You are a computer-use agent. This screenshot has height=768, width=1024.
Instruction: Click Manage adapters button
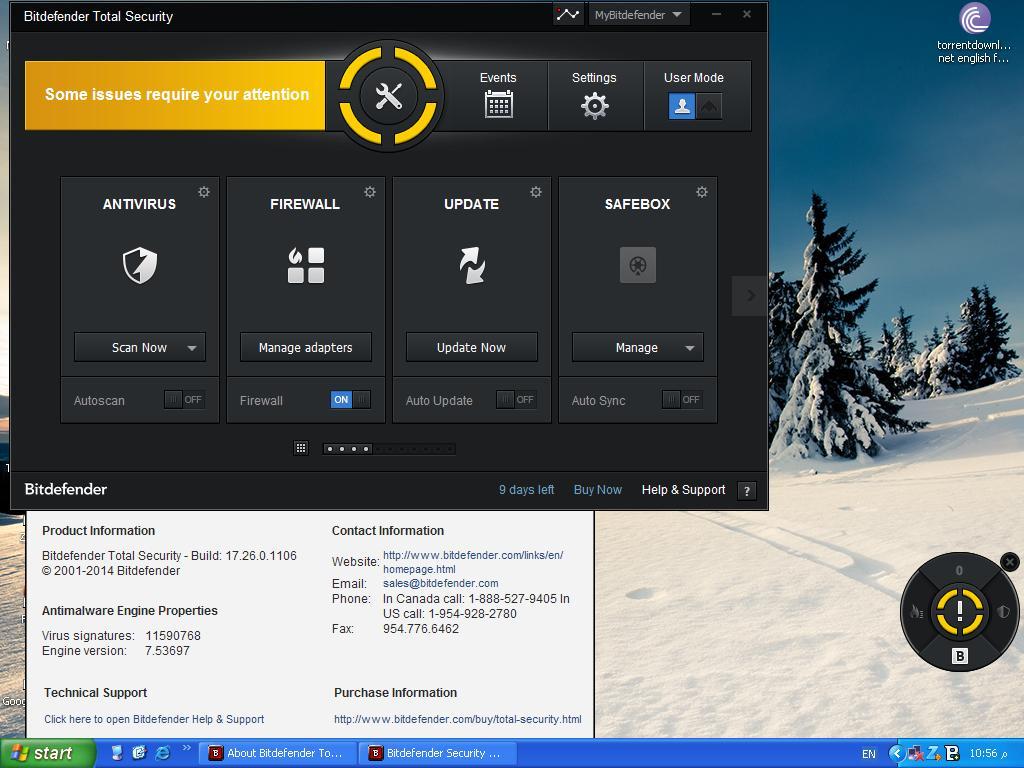pyautogui.click(x=306, y=347)
